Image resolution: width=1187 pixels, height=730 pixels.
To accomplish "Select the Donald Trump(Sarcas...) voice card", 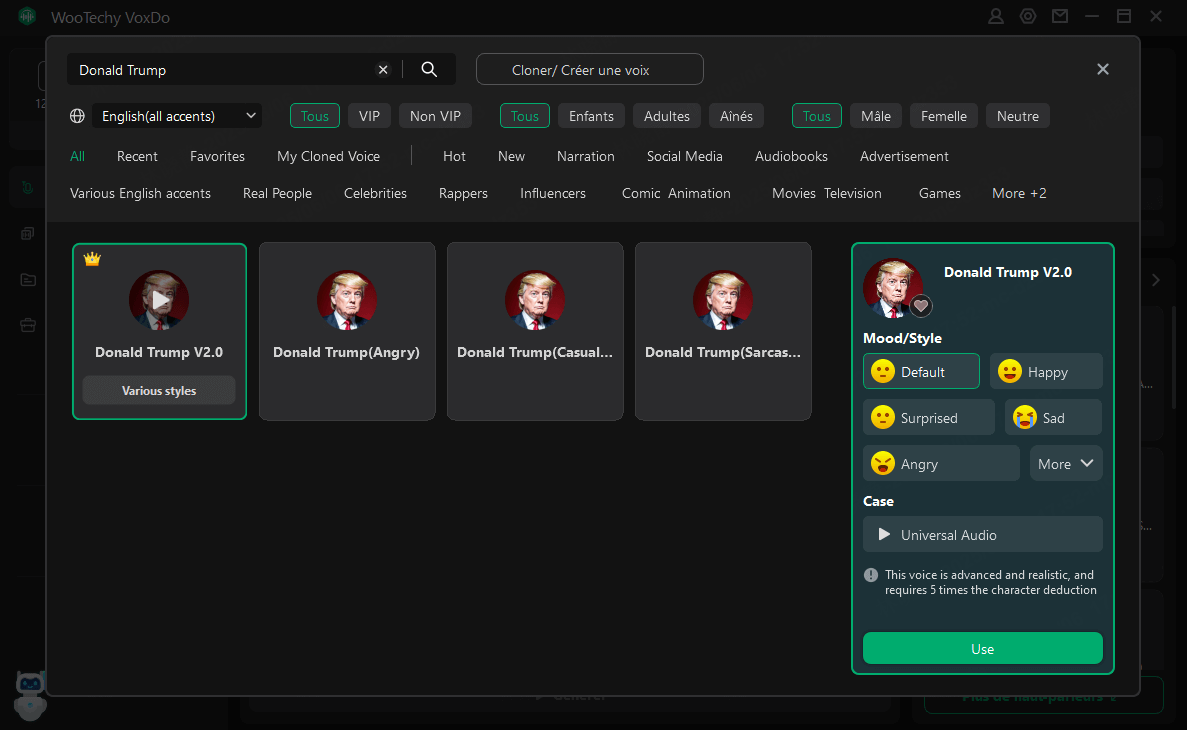I will (723, 331).
